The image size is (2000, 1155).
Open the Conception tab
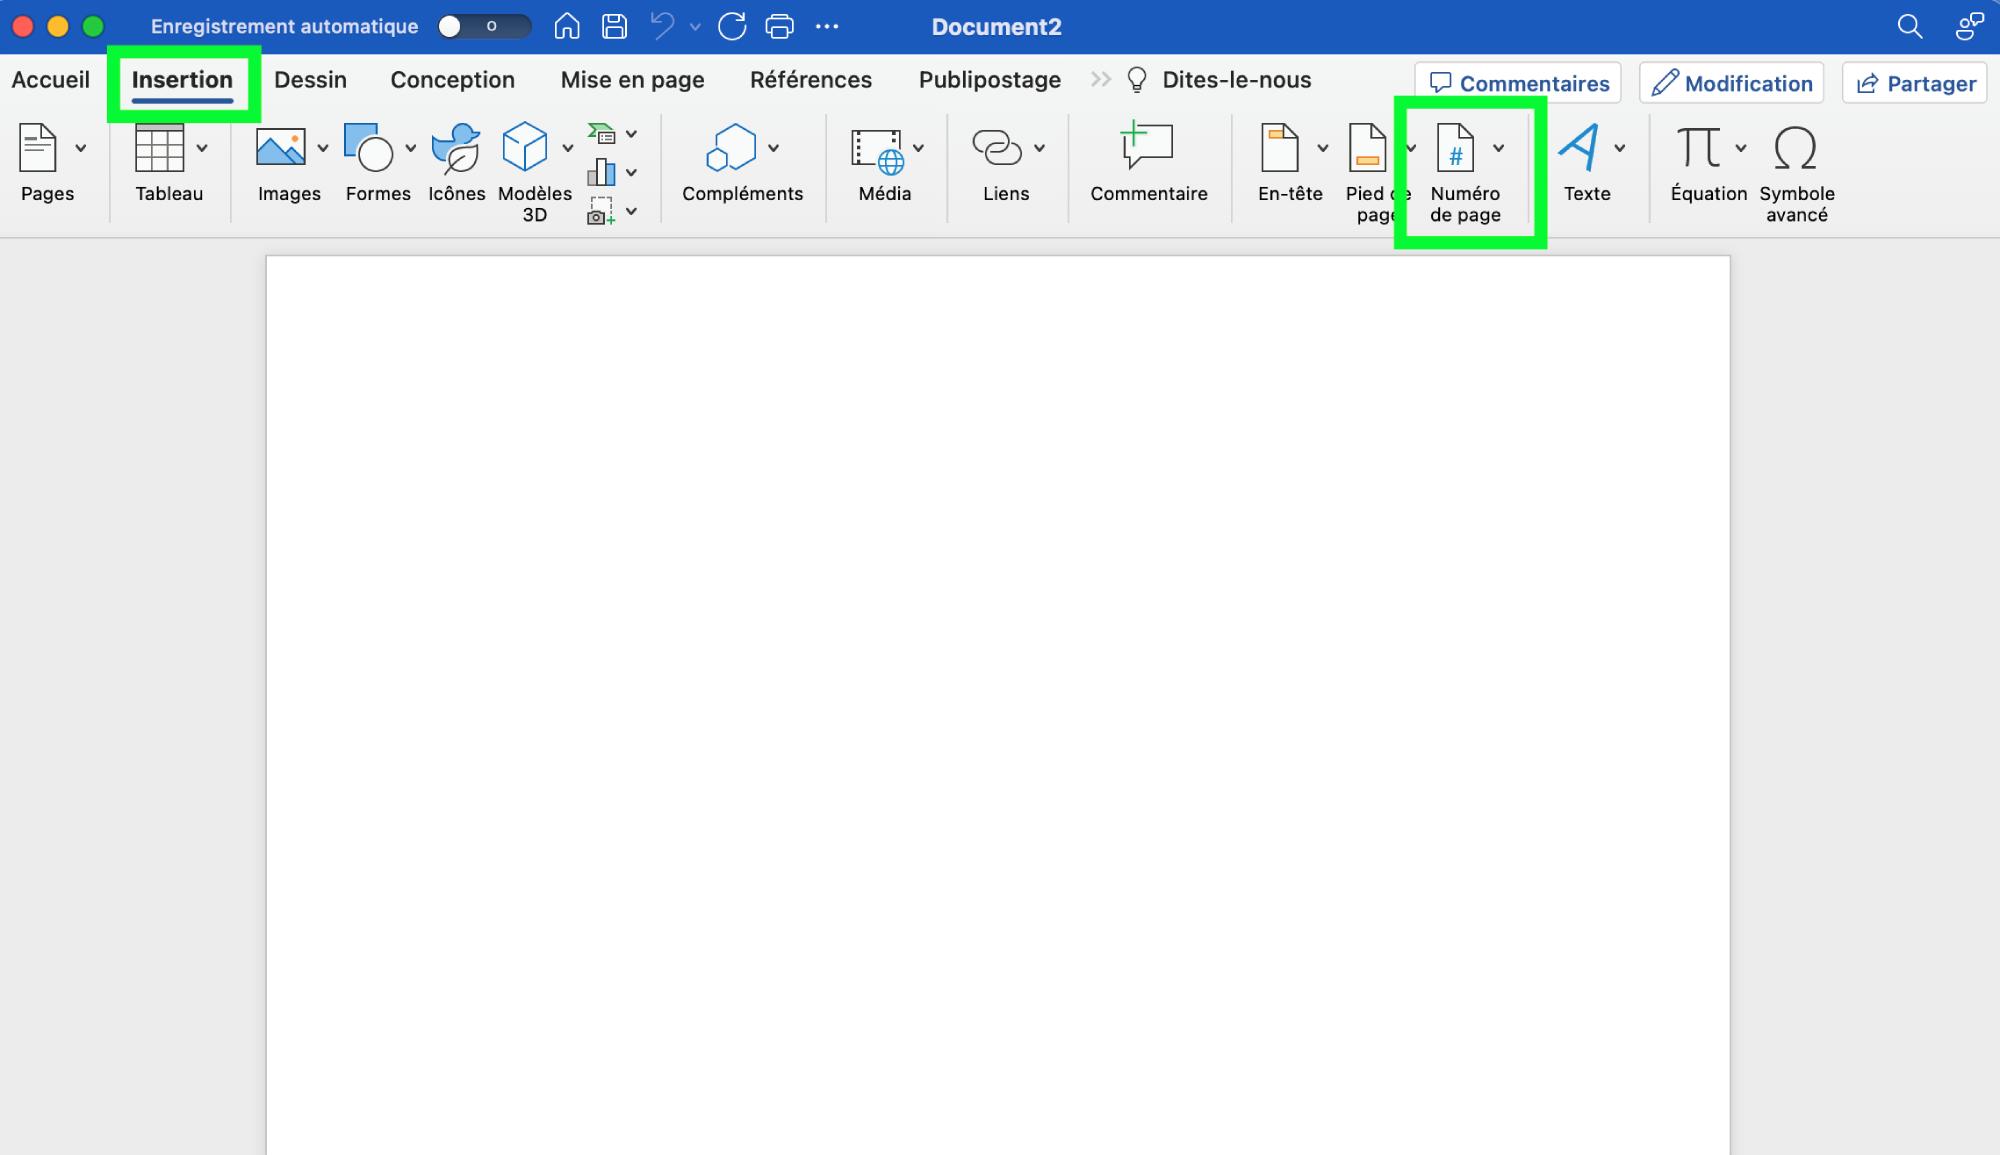[x=452, y=80]
